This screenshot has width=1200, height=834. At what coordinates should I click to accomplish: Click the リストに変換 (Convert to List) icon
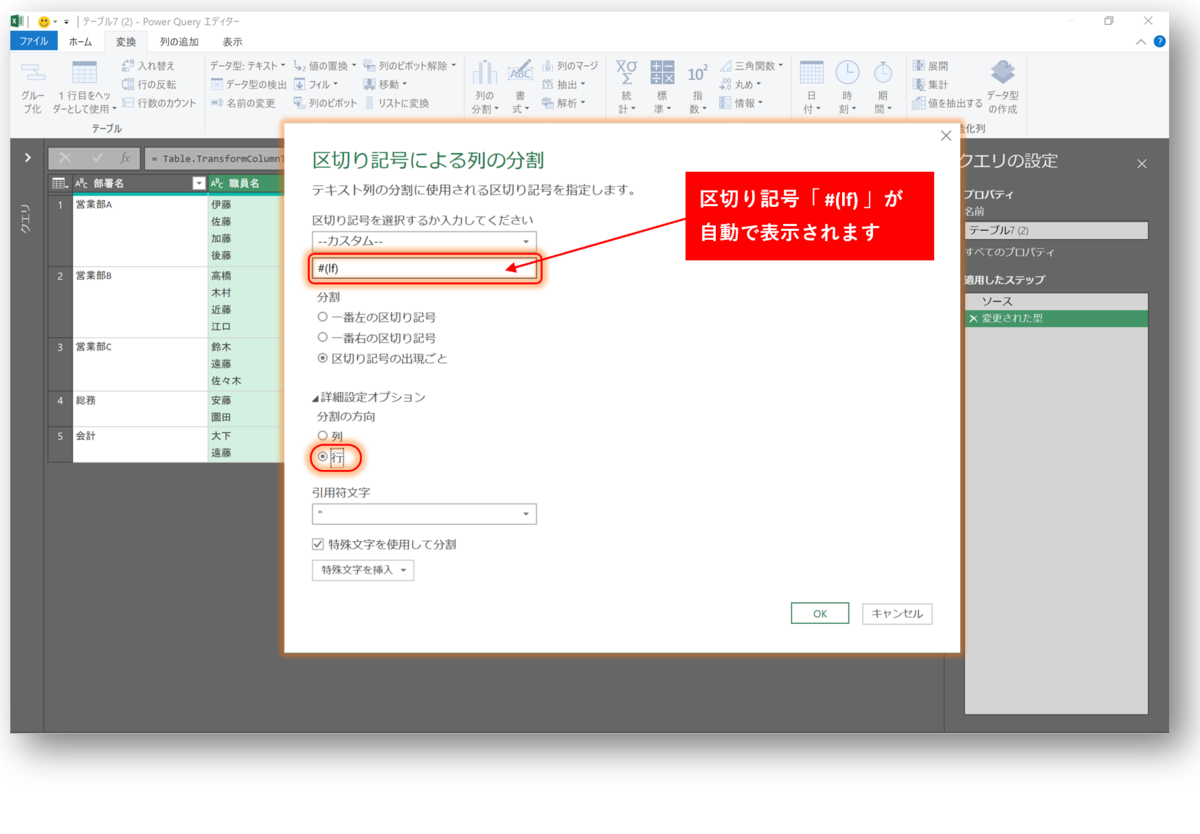[x=370, y=102]
